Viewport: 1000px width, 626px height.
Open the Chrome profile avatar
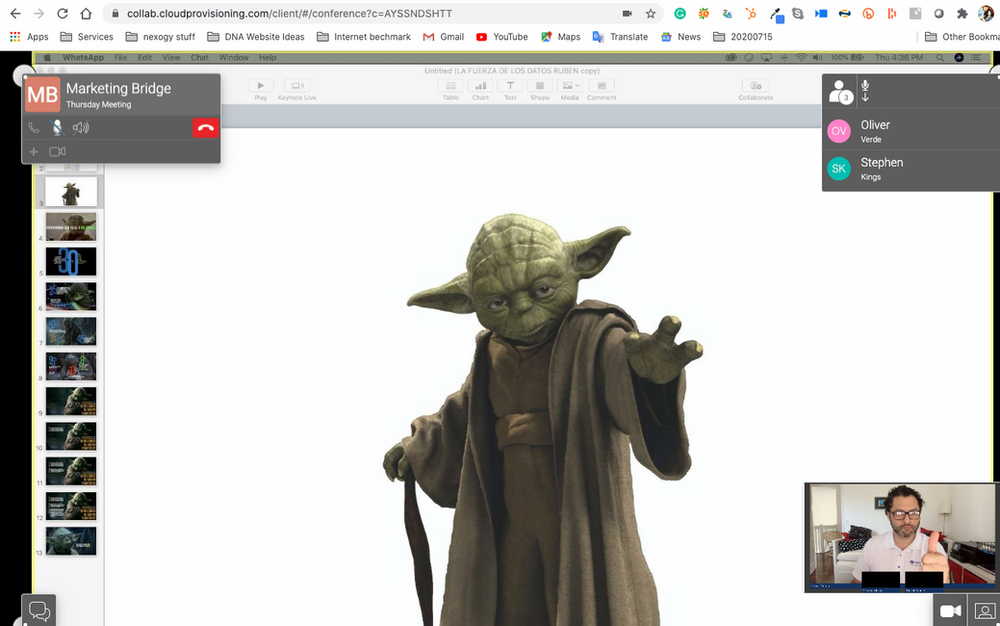(x=986, y=13)
